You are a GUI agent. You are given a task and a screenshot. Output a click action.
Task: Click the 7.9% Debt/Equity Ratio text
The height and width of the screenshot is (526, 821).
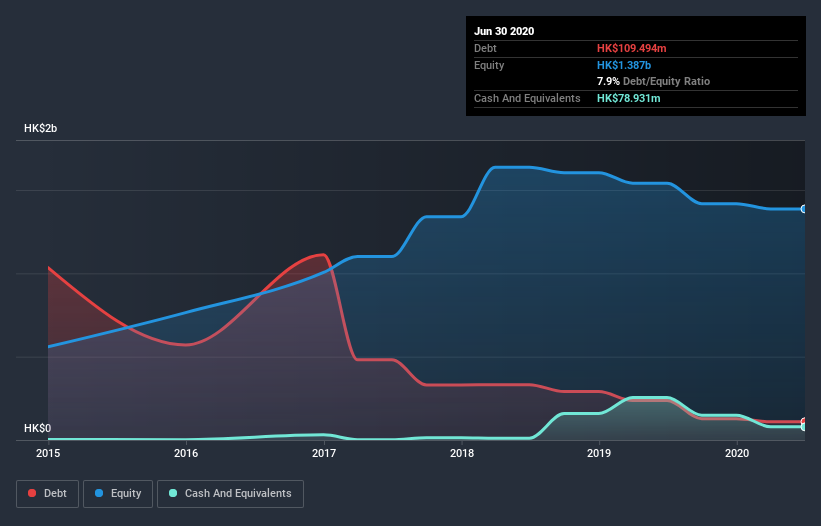pos(653,82)
